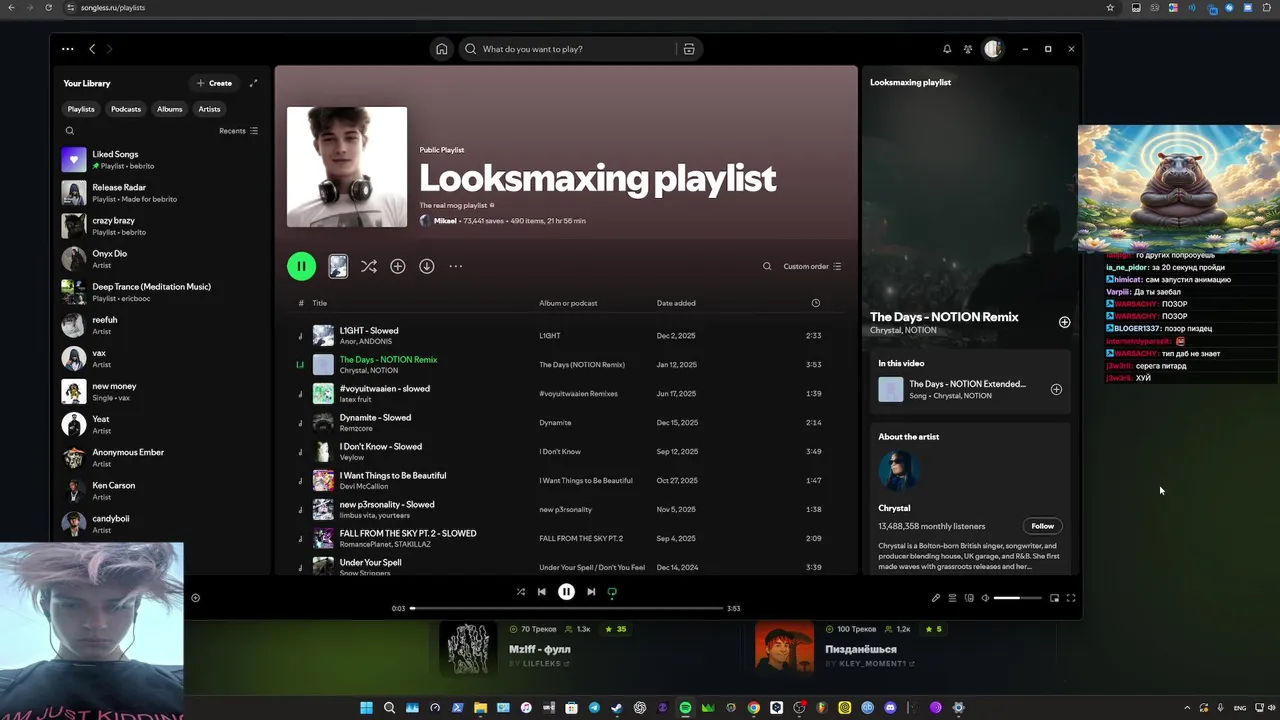The width and height of the screenshot is (1280, 720).
Task: Add The Days - NOTION Remix to Liked Songs
Action: (1064, 322)
